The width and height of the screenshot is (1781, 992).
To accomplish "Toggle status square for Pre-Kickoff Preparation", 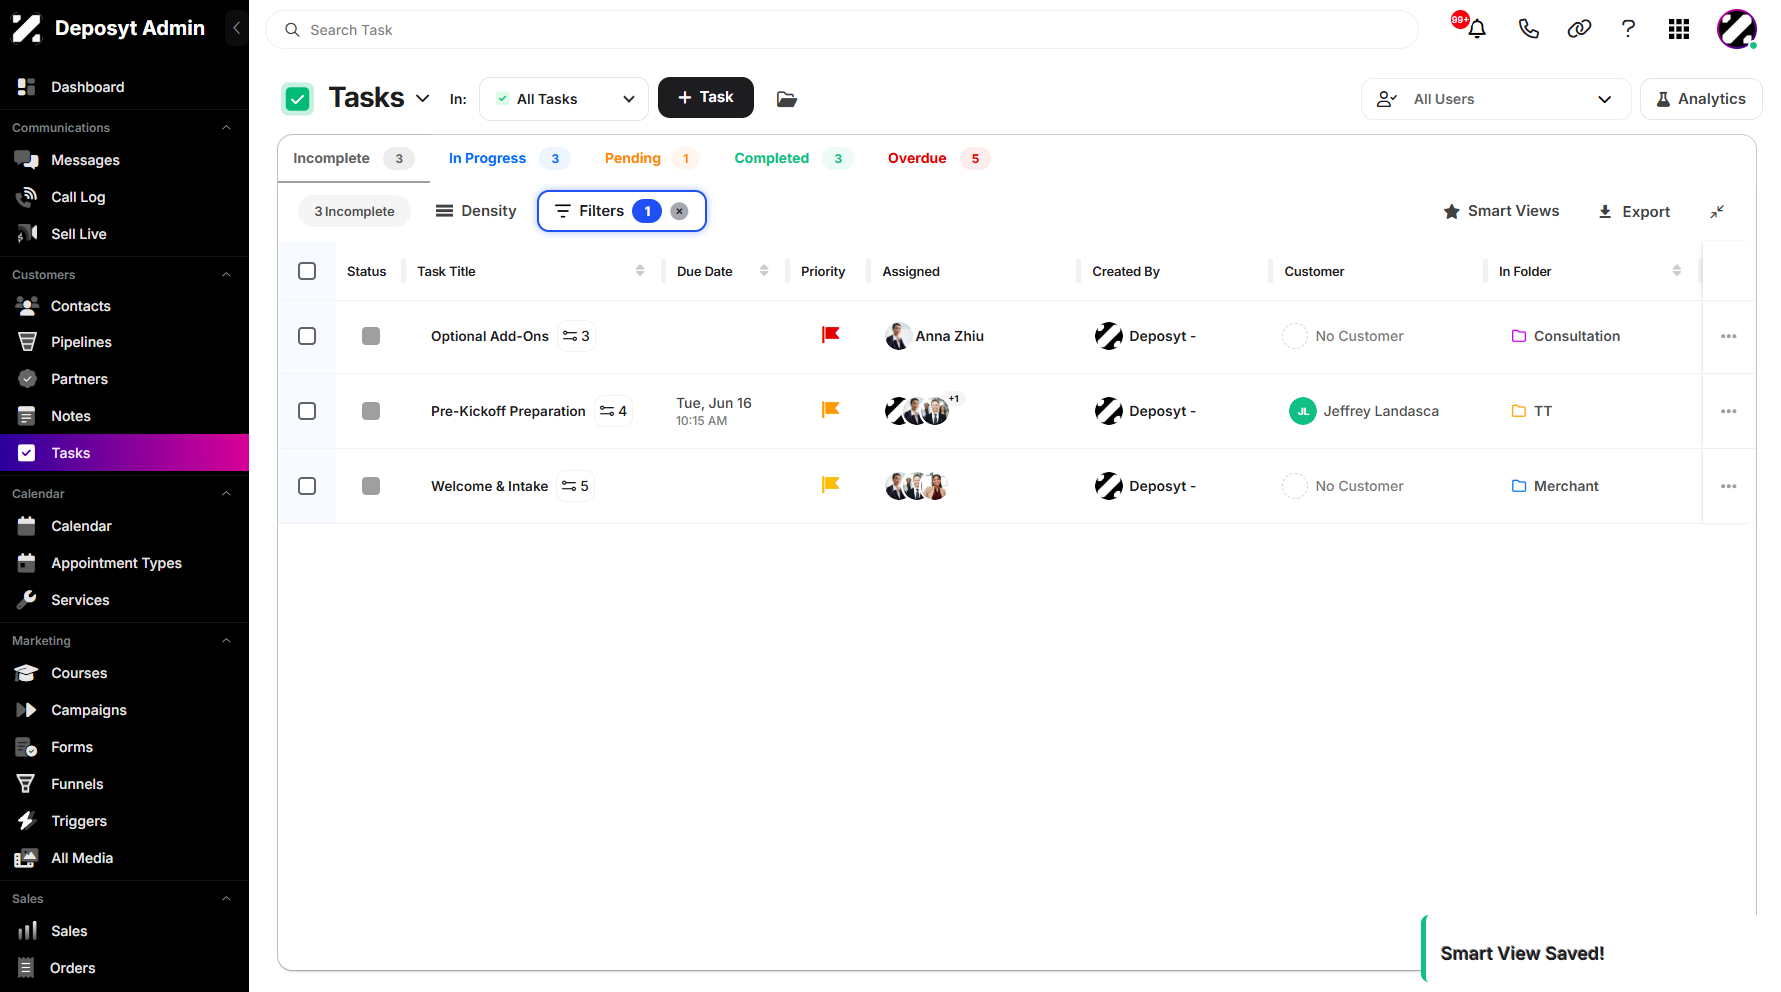I will pos(371,411).
